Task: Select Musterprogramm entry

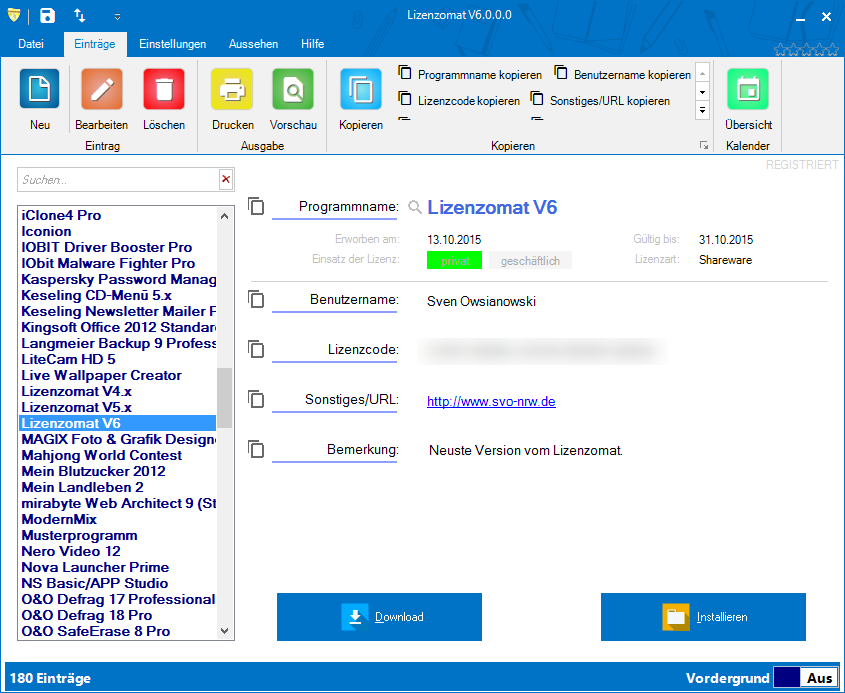Action: pos(79,536)
